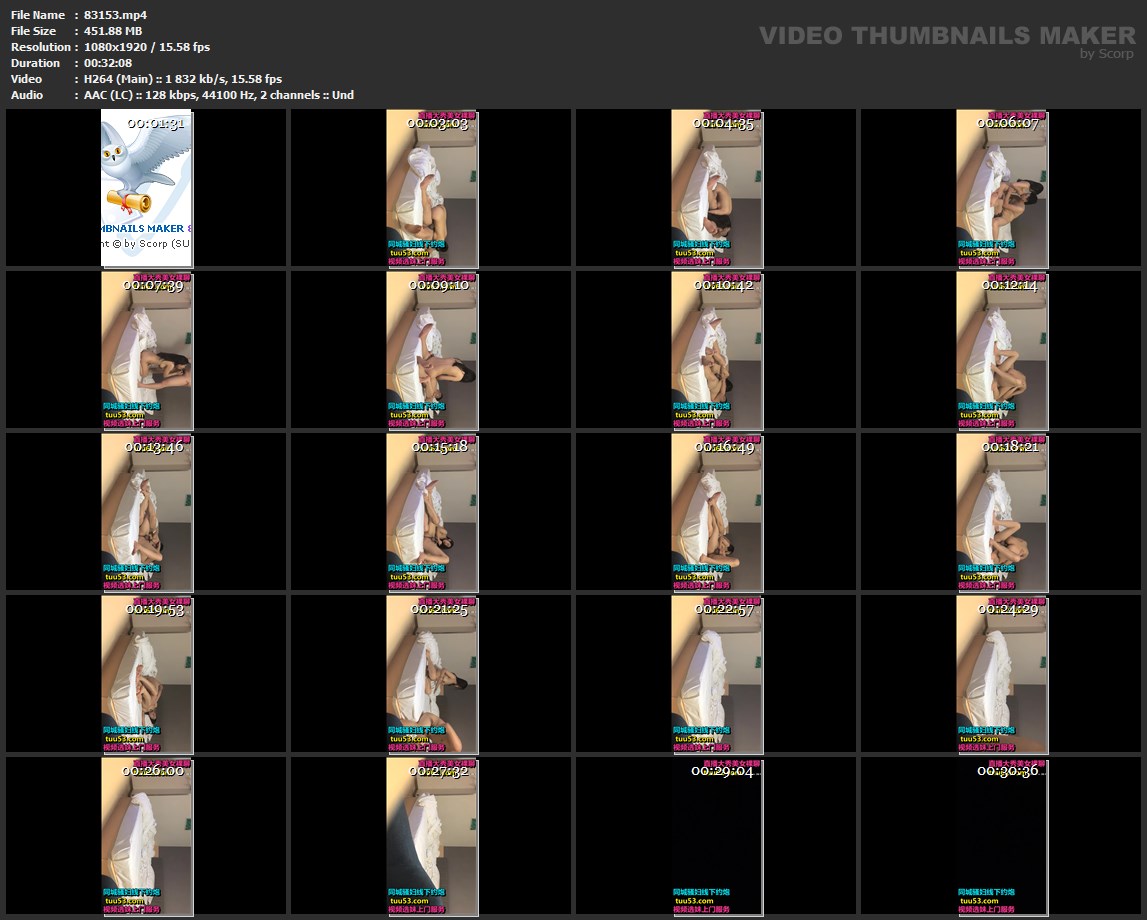Select the thumbnail at 00:12:14
This screenshot has height=920, width=1147.
[1002, 350]
